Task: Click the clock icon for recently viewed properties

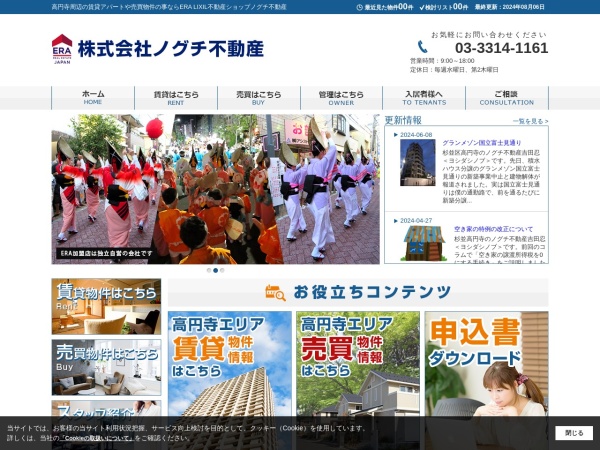Action: tap(359, 7)
